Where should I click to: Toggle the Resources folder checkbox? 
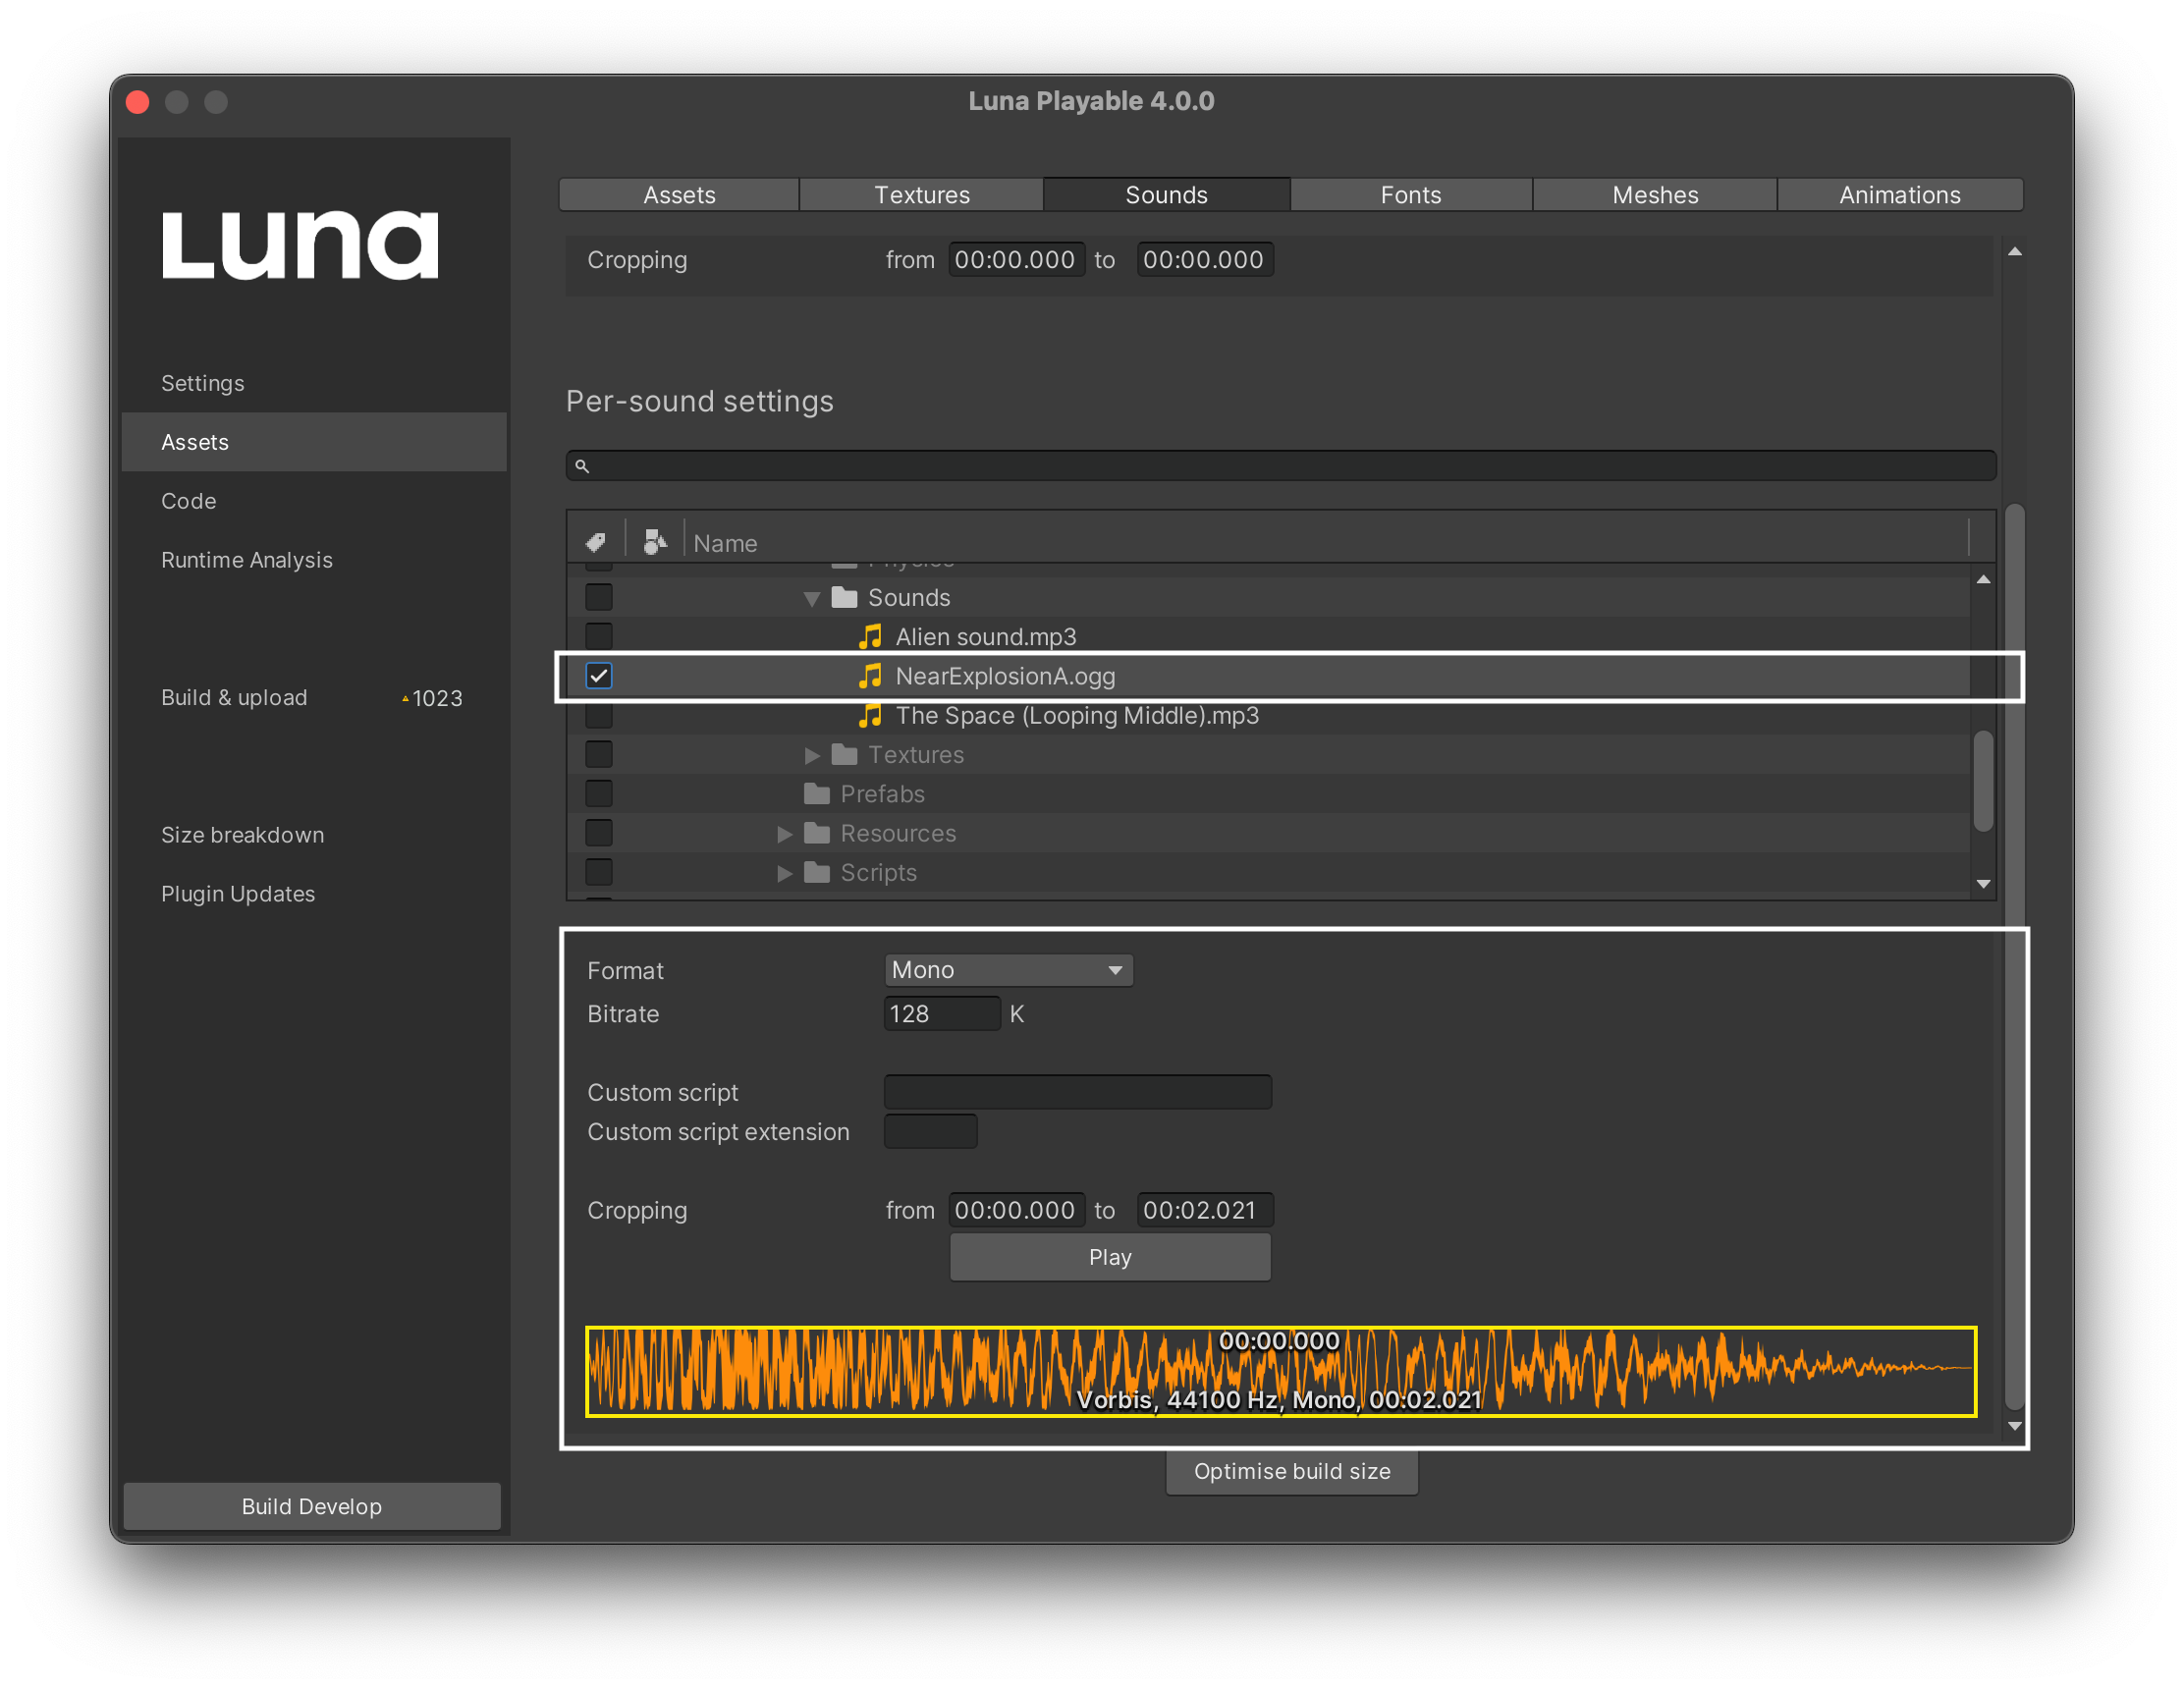599,833
